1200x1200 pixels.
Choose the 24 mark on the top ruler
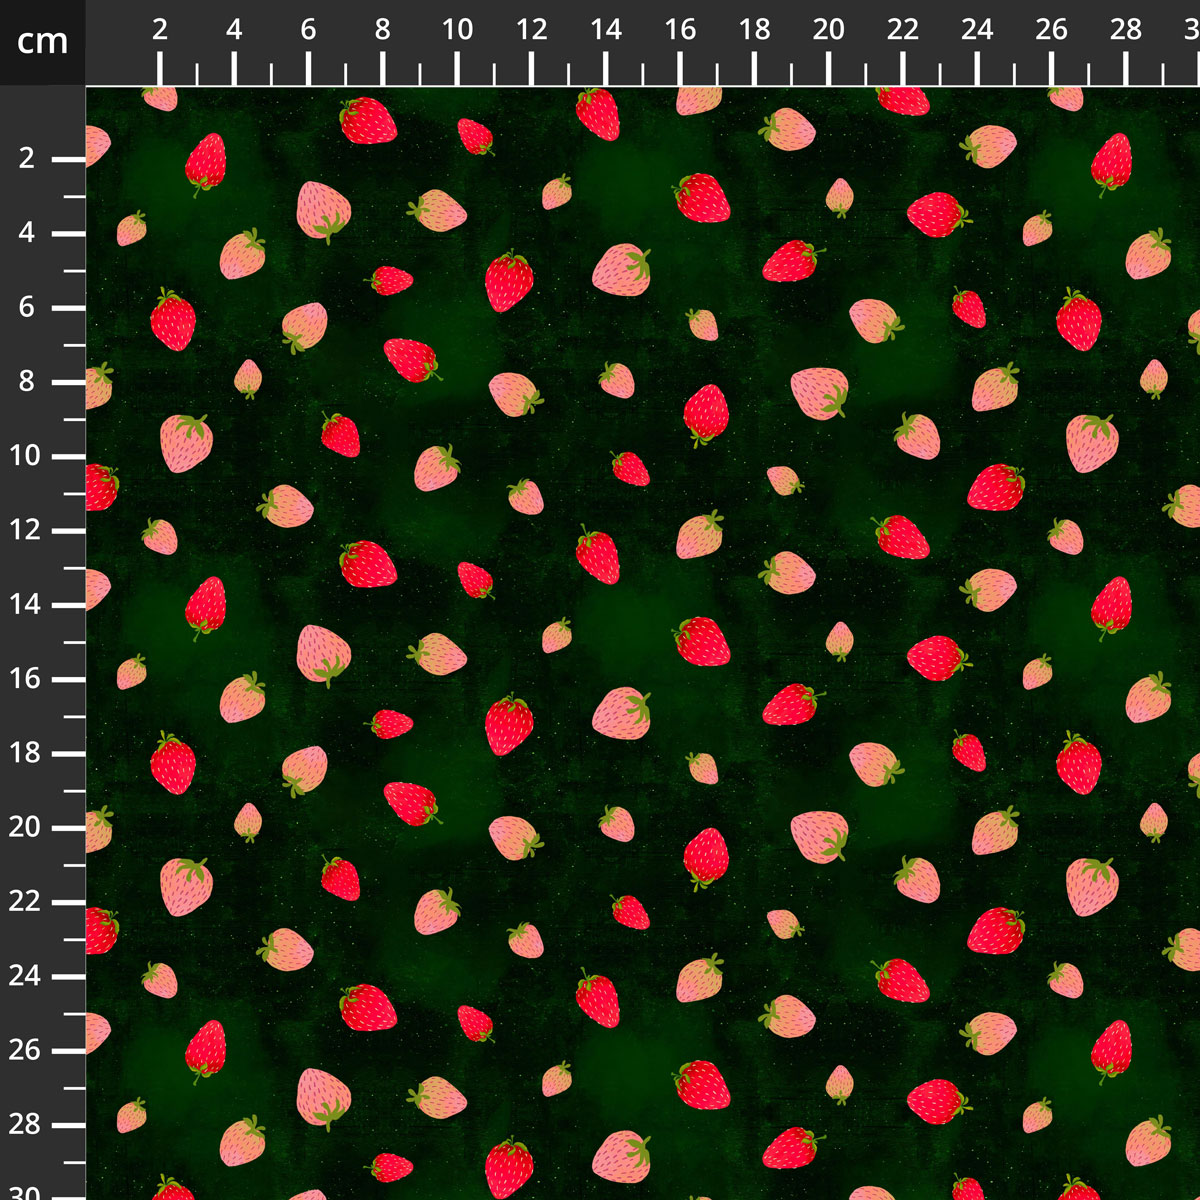tap(977, 30)
